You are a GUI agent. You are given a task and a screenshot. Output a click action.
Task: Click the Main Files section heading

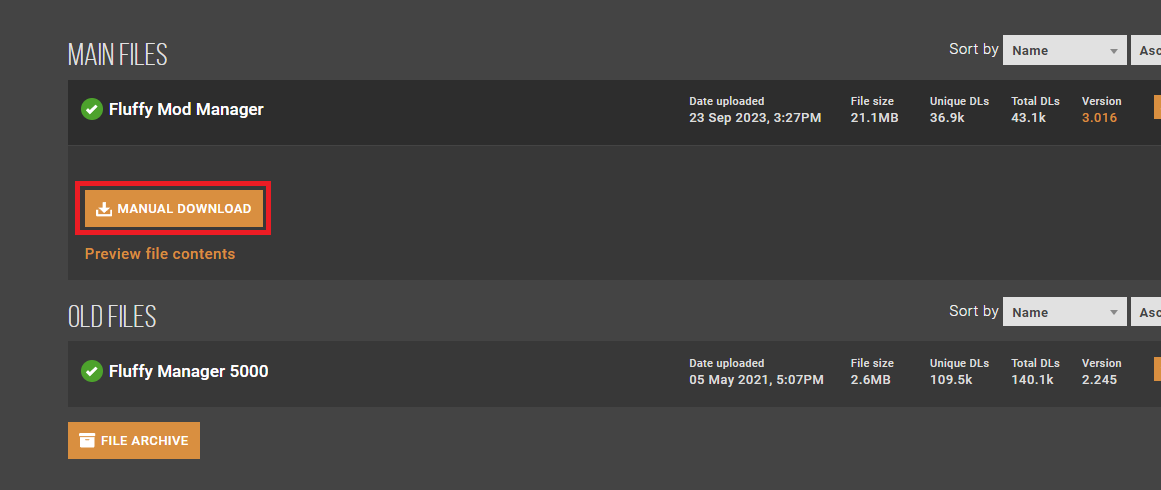coord(117,55)
